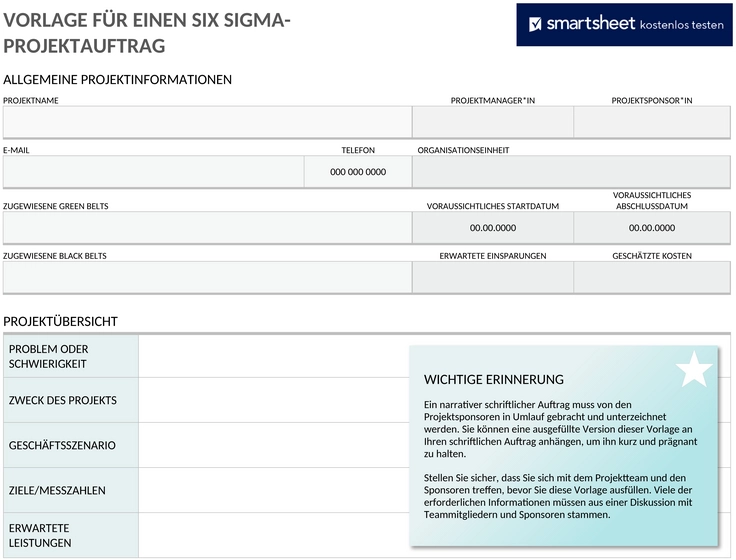Click the 'E-MAIL' field label
Viewport: 736px width, 560px height.
[x=16, y=150]
